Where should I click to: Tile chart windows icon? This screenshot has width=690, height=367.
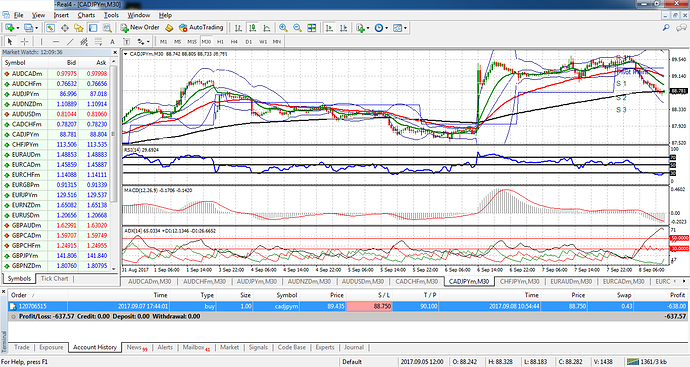click(312, 28)
